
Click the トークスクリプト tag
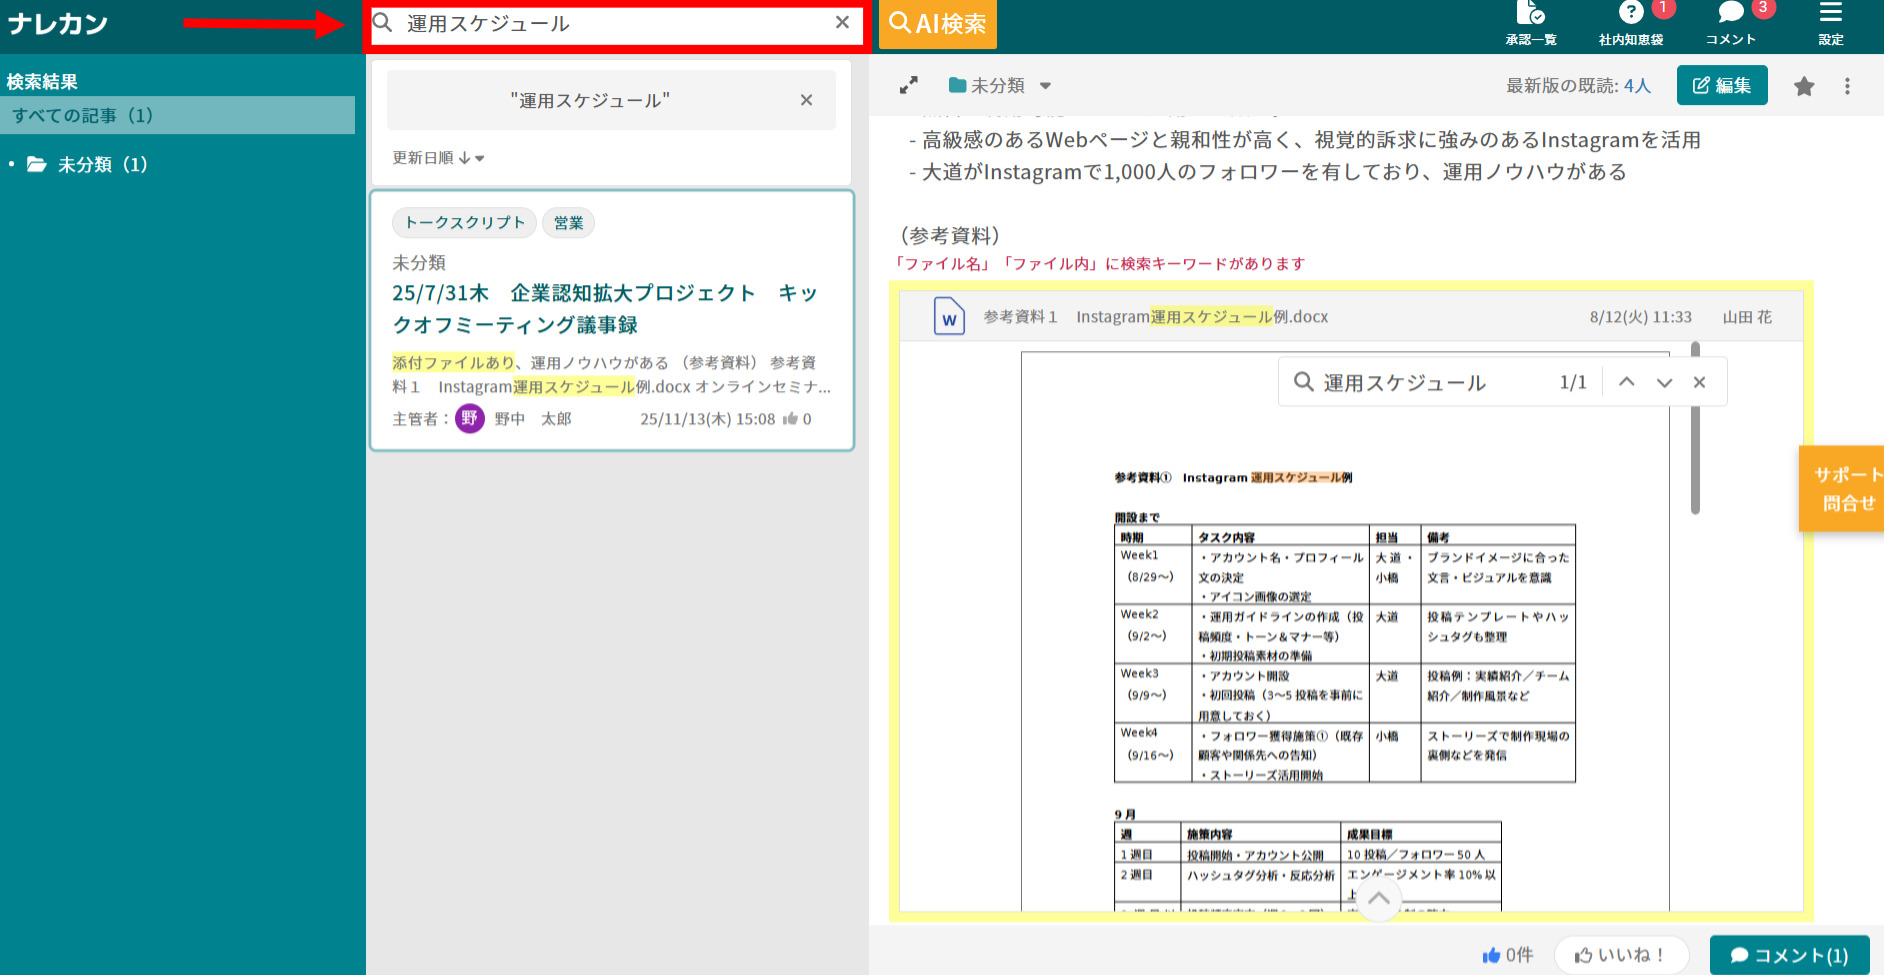tap(464, 223)
